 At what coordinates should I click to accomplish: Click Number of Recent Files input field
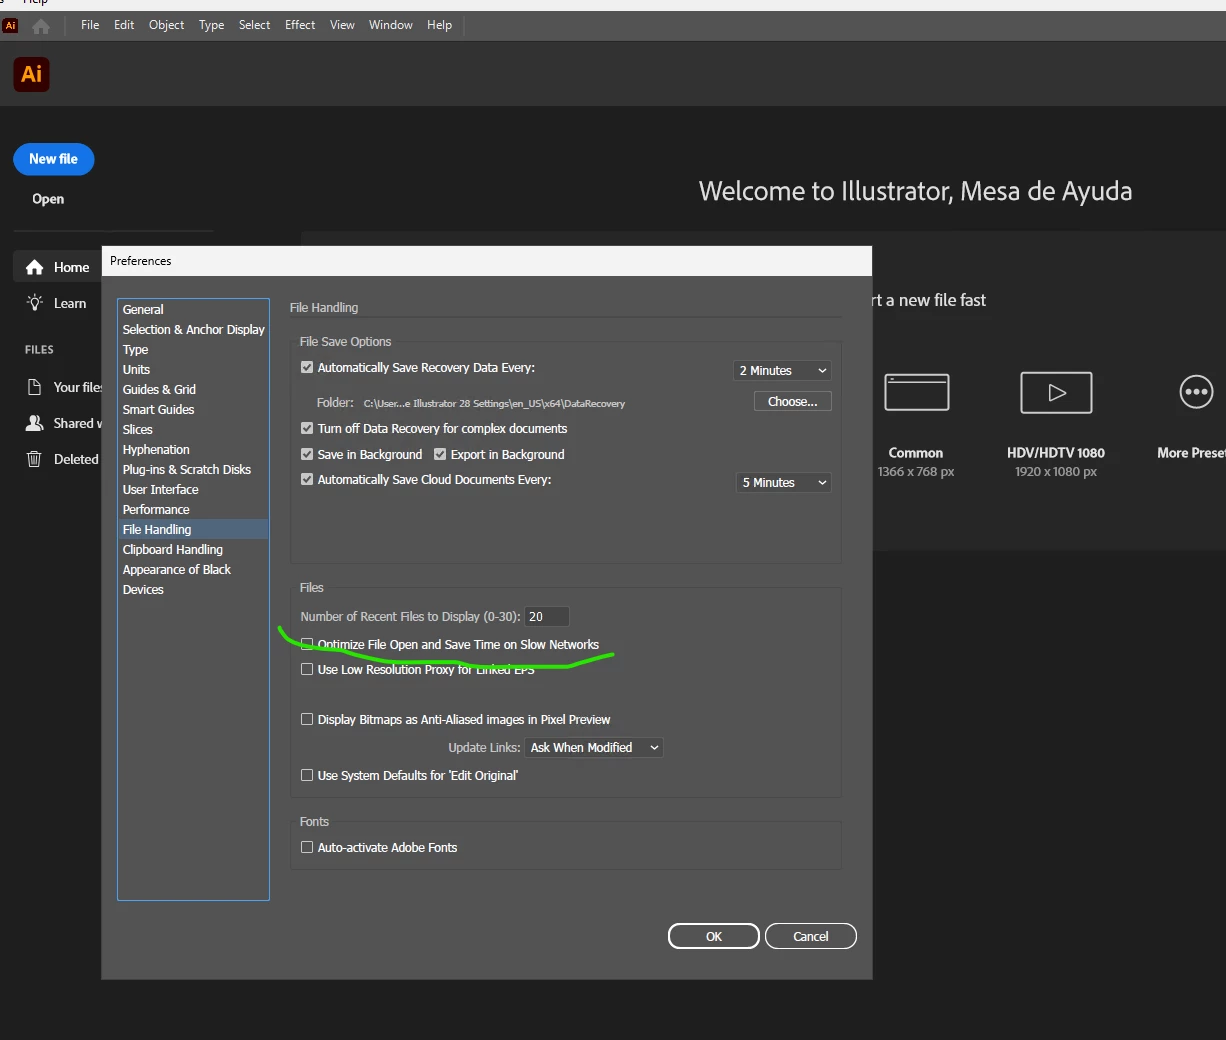(x=547, y=616)
